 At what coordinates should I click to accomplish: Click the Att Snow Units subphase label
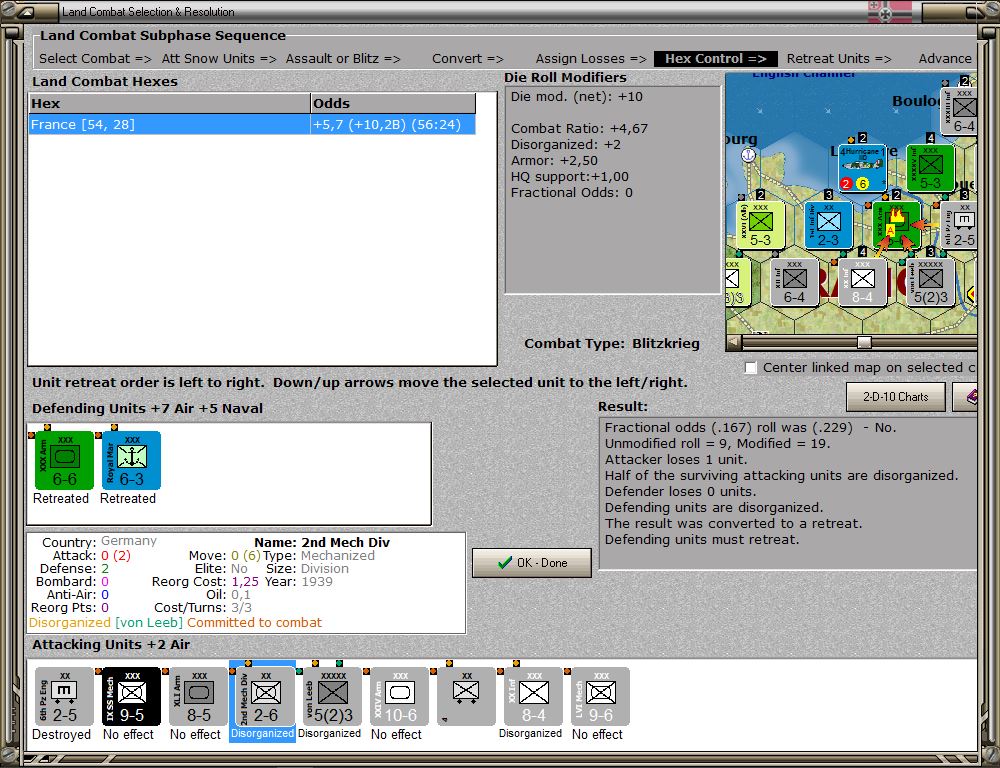219,59
